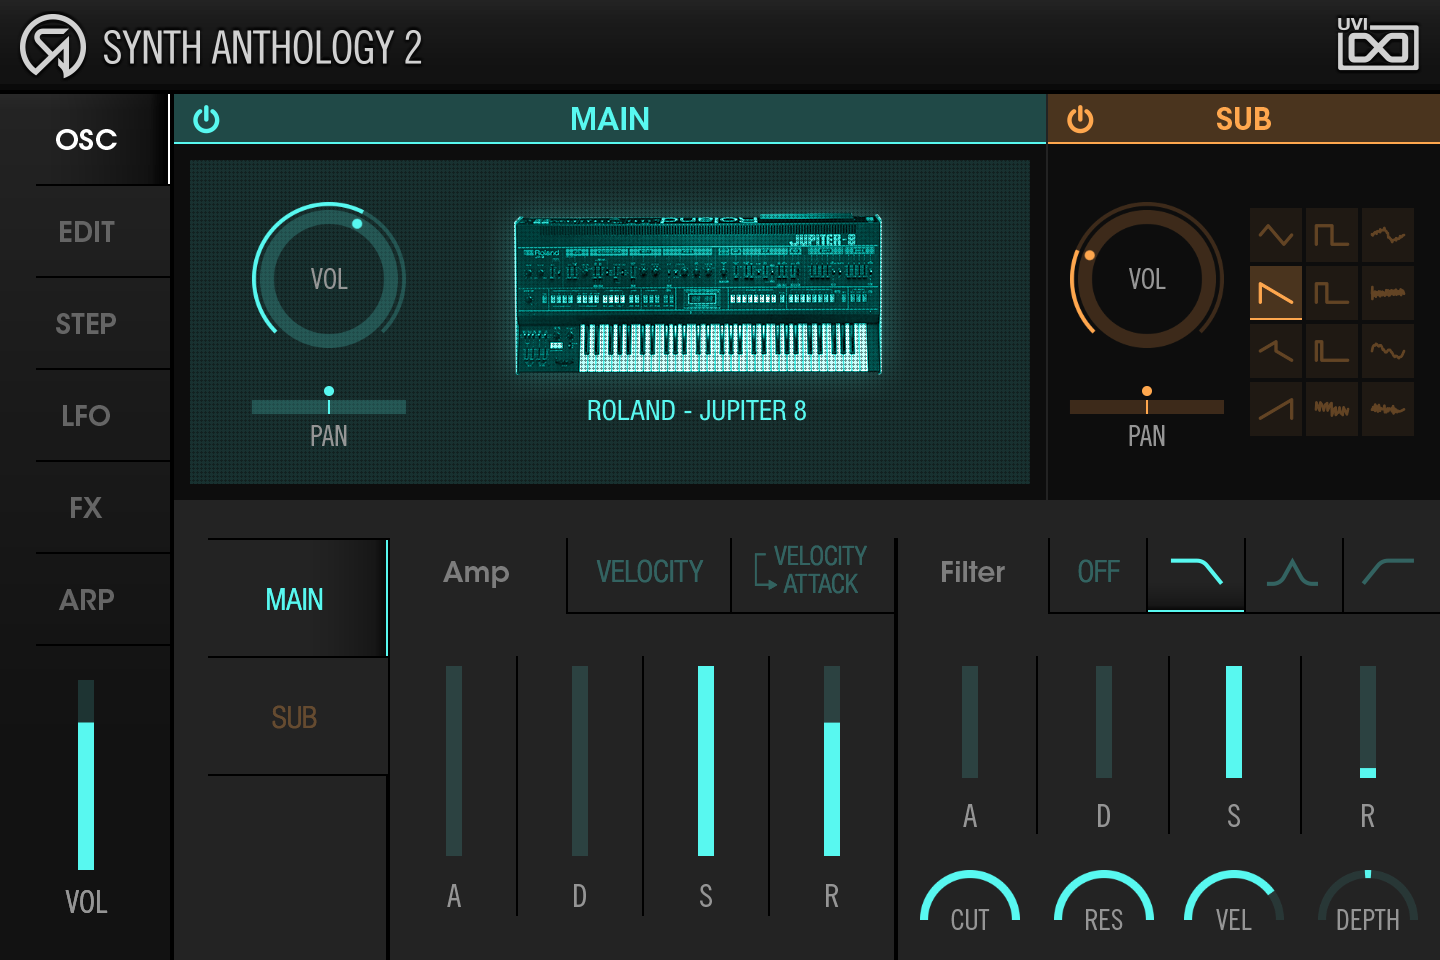1440x960 pixels.
Task: Turn the filter OFF
Action: (x=1098, y=573)
